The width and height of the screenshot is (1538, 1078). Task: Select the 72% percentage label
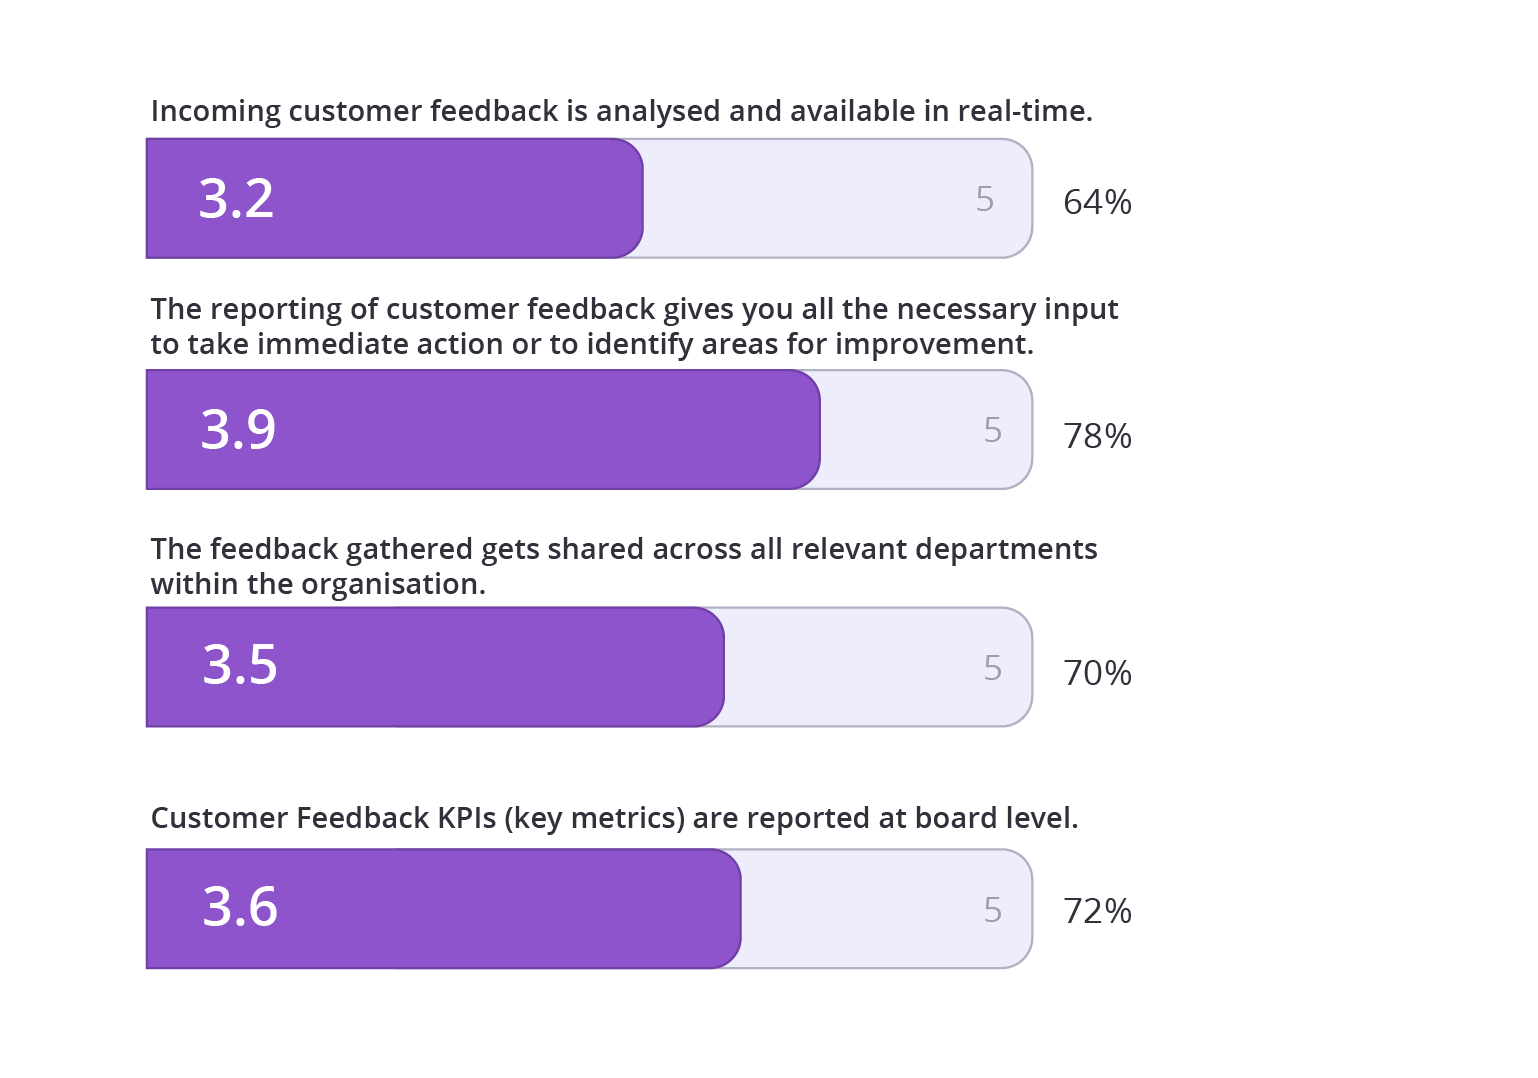click(1097, 911)
